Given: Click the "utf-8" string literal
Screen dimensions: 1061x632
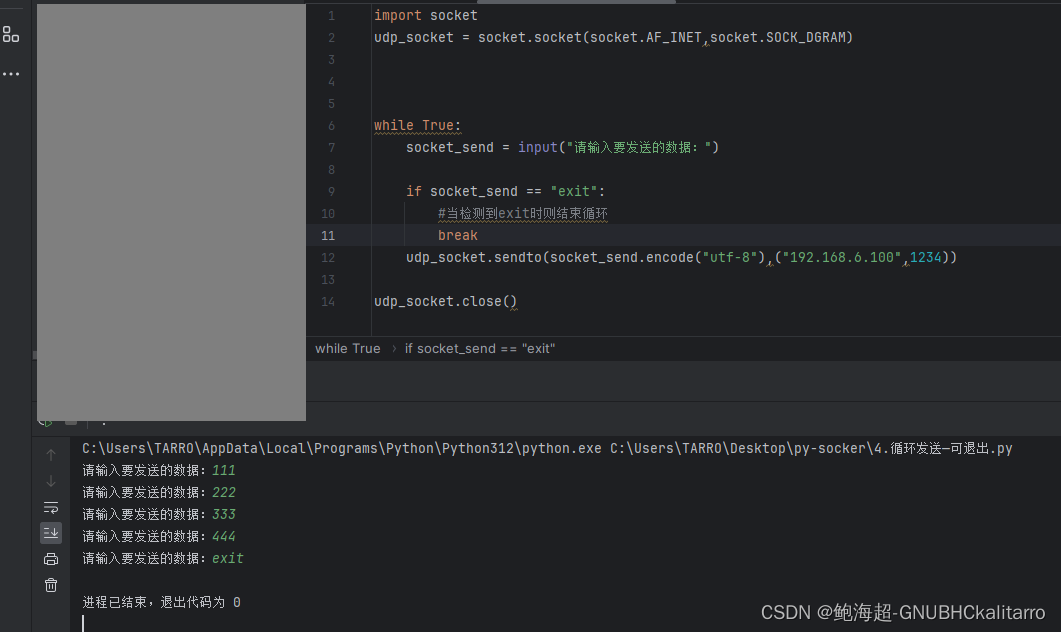Looking at the screenshot, I should coord(729,258).
